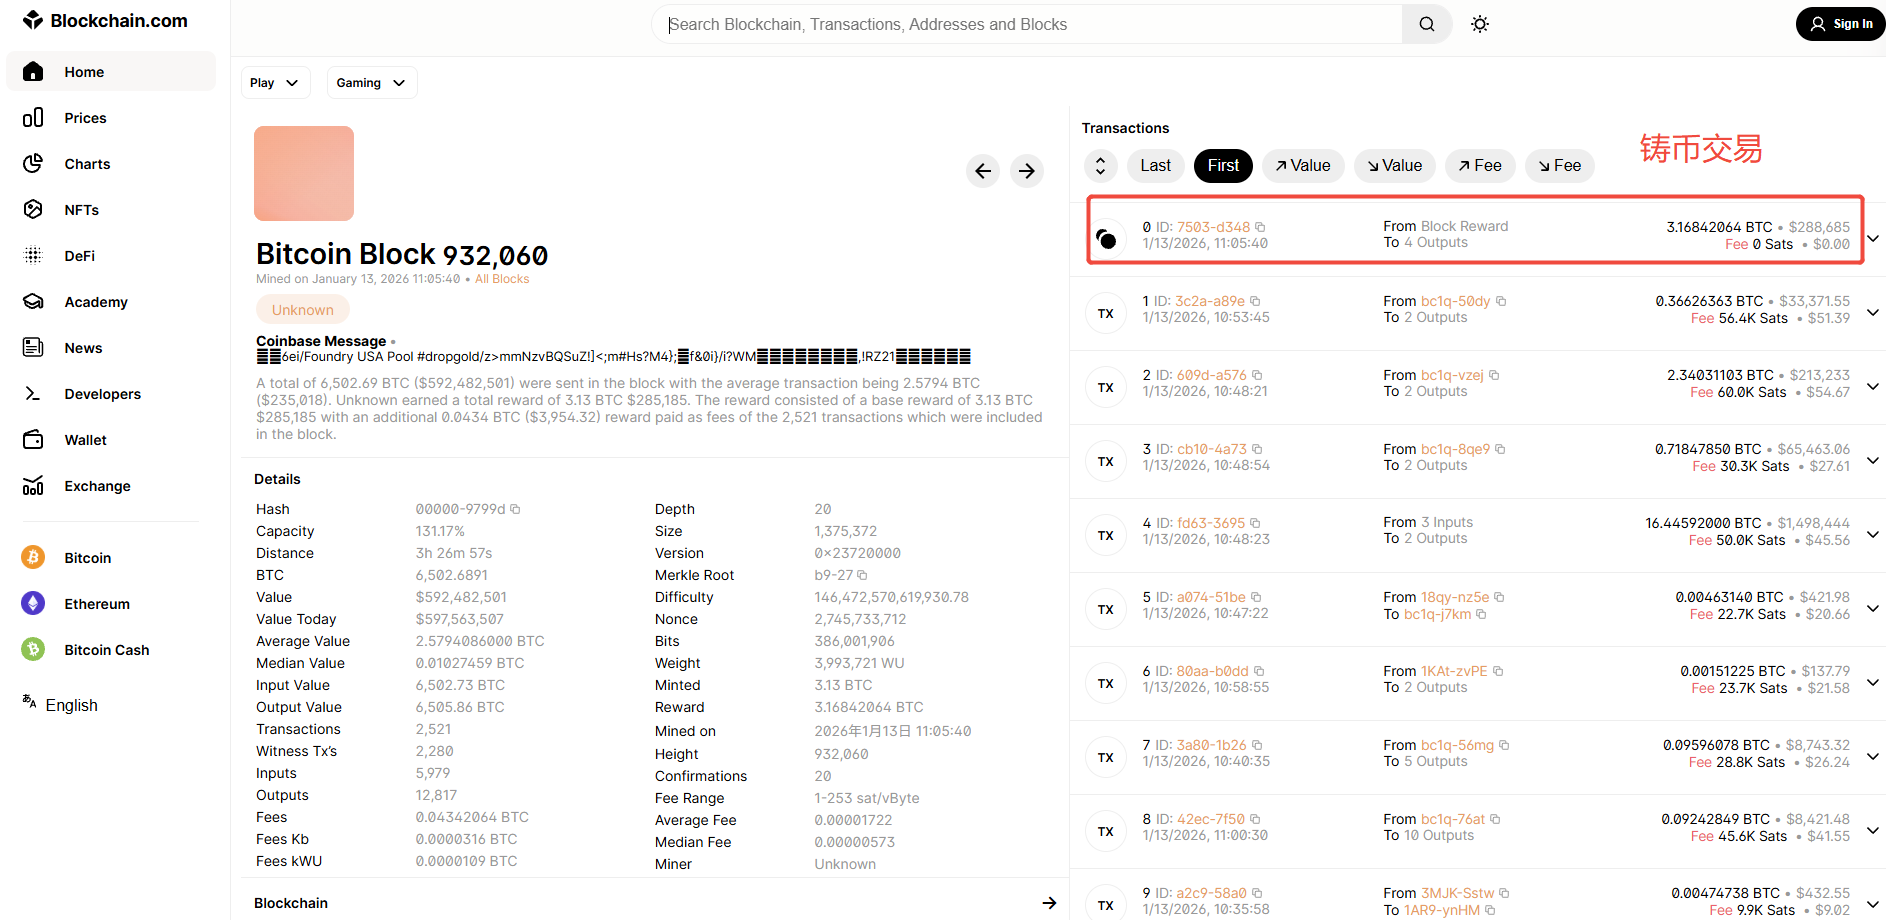Expand transaction 4 details chevron

click(x=1873, y=534)
